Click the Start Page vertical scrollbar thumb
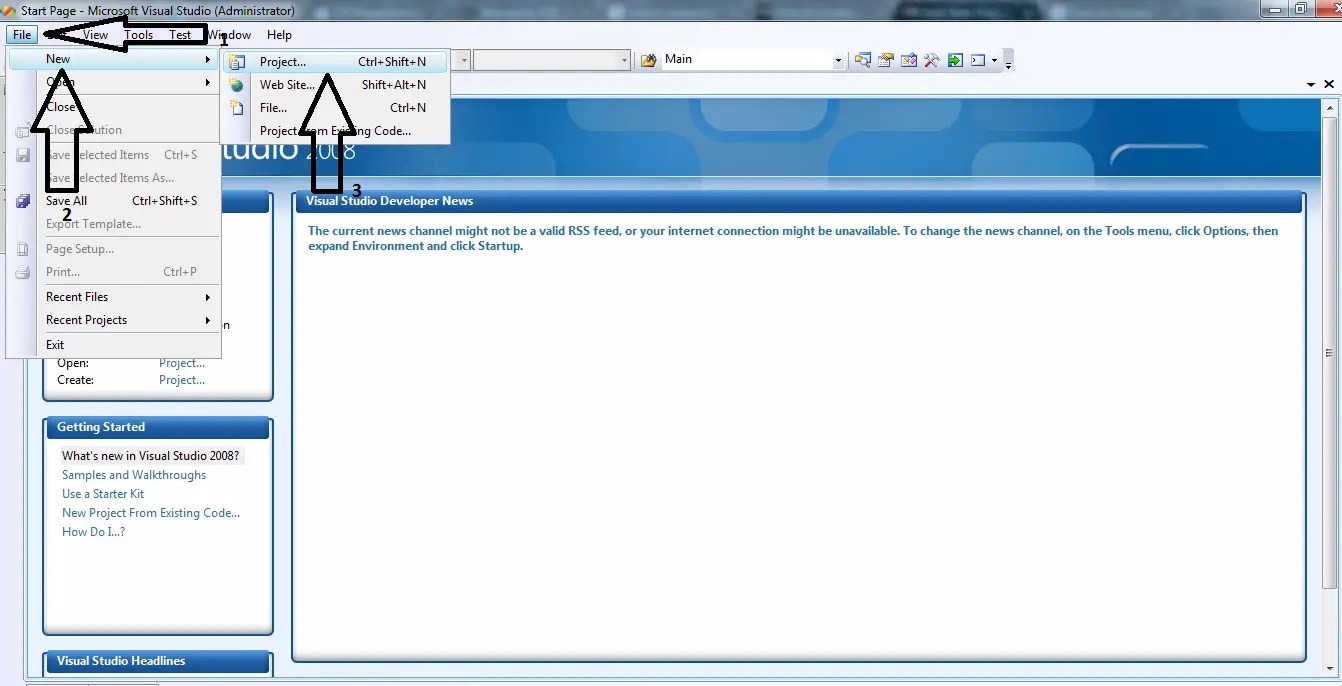 click(1329, 353)
